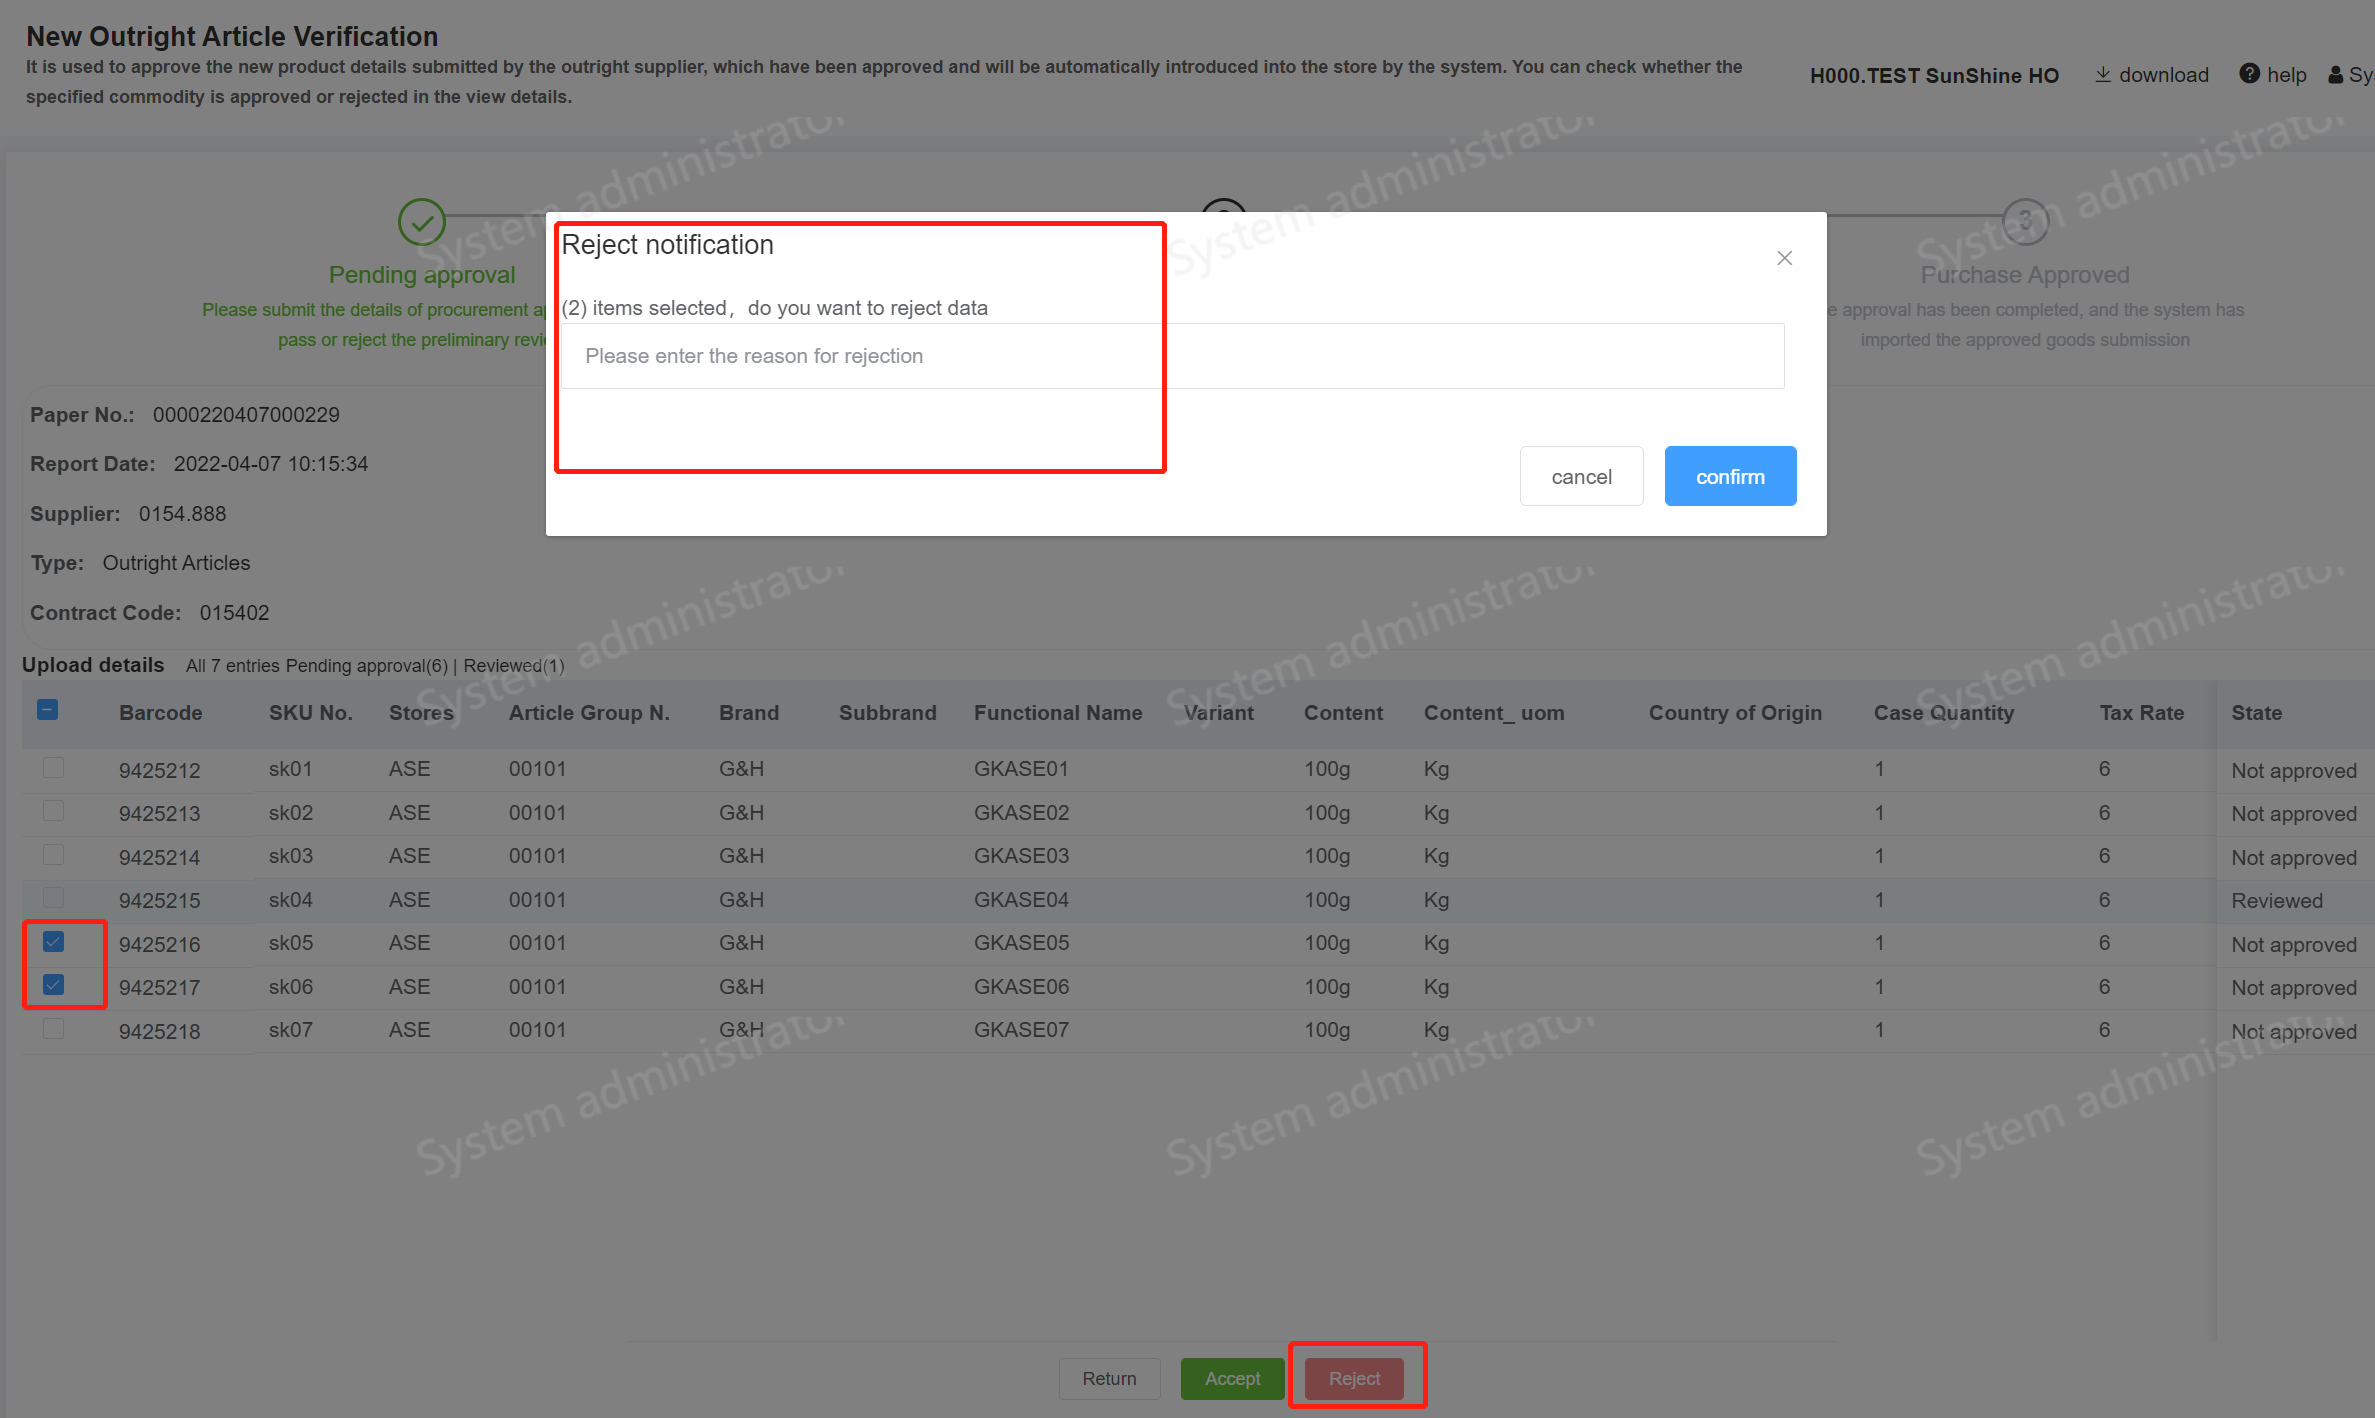Image resolution: width=2375 pixels, height=1418 pixels.
Task: Check the checkbox for barcode 9425212
Action: 54,768
